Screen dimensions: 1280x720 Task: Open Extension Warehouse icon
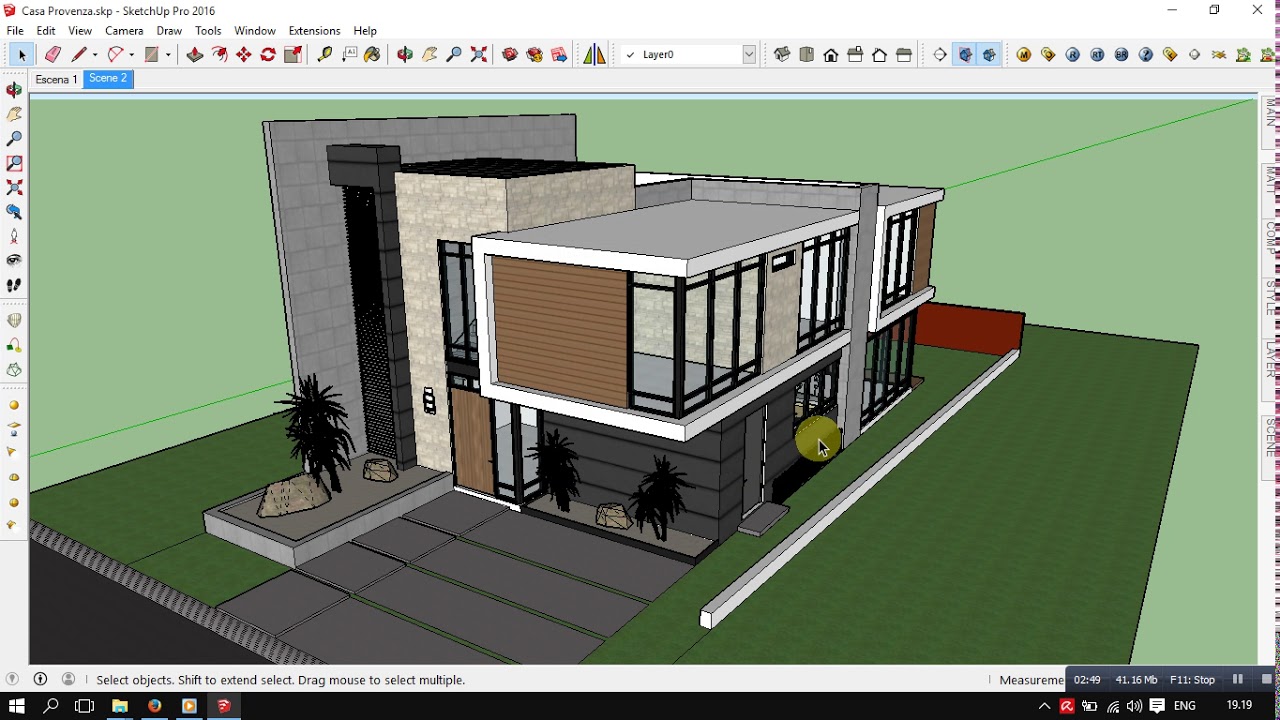pyautogui.click(x=535, y=55)
